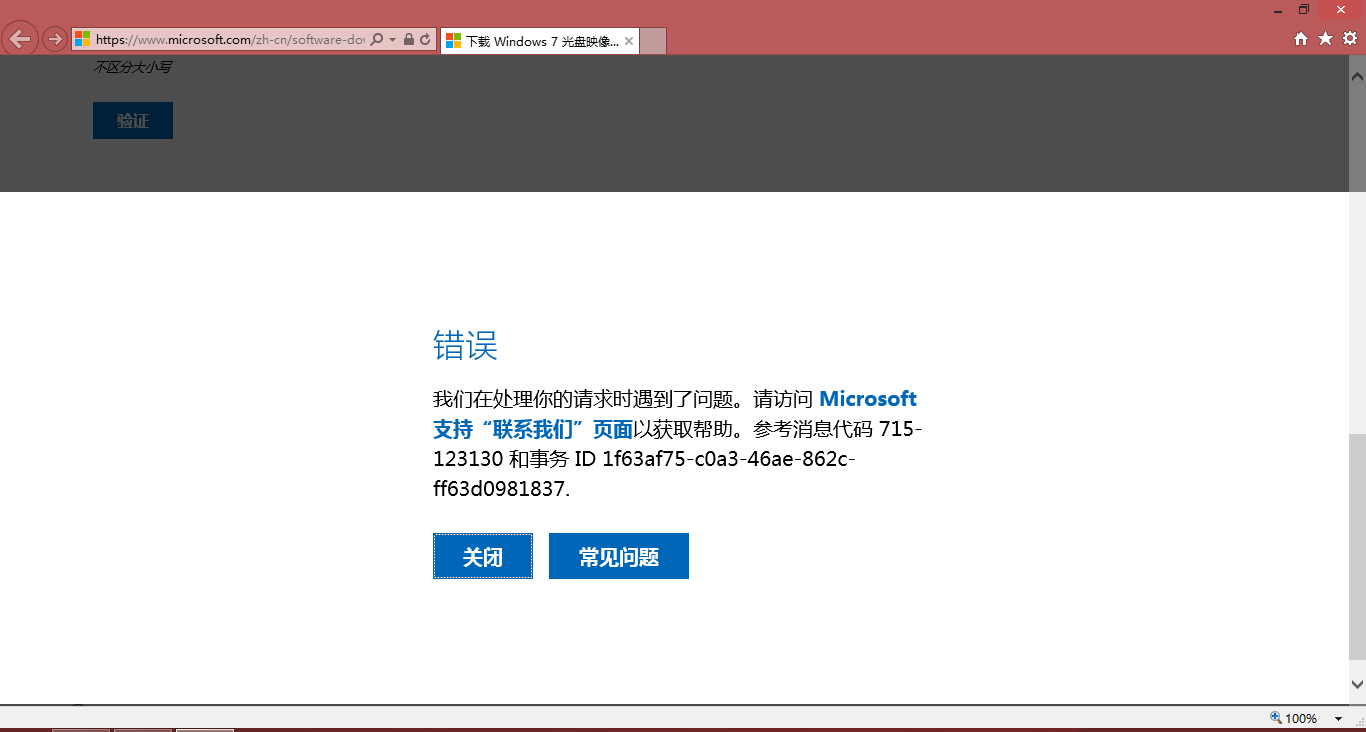The width and height of the screenshot is (1366, 732).
Task: Open a new tab with the blank tab button
Action: pos(652,41)
